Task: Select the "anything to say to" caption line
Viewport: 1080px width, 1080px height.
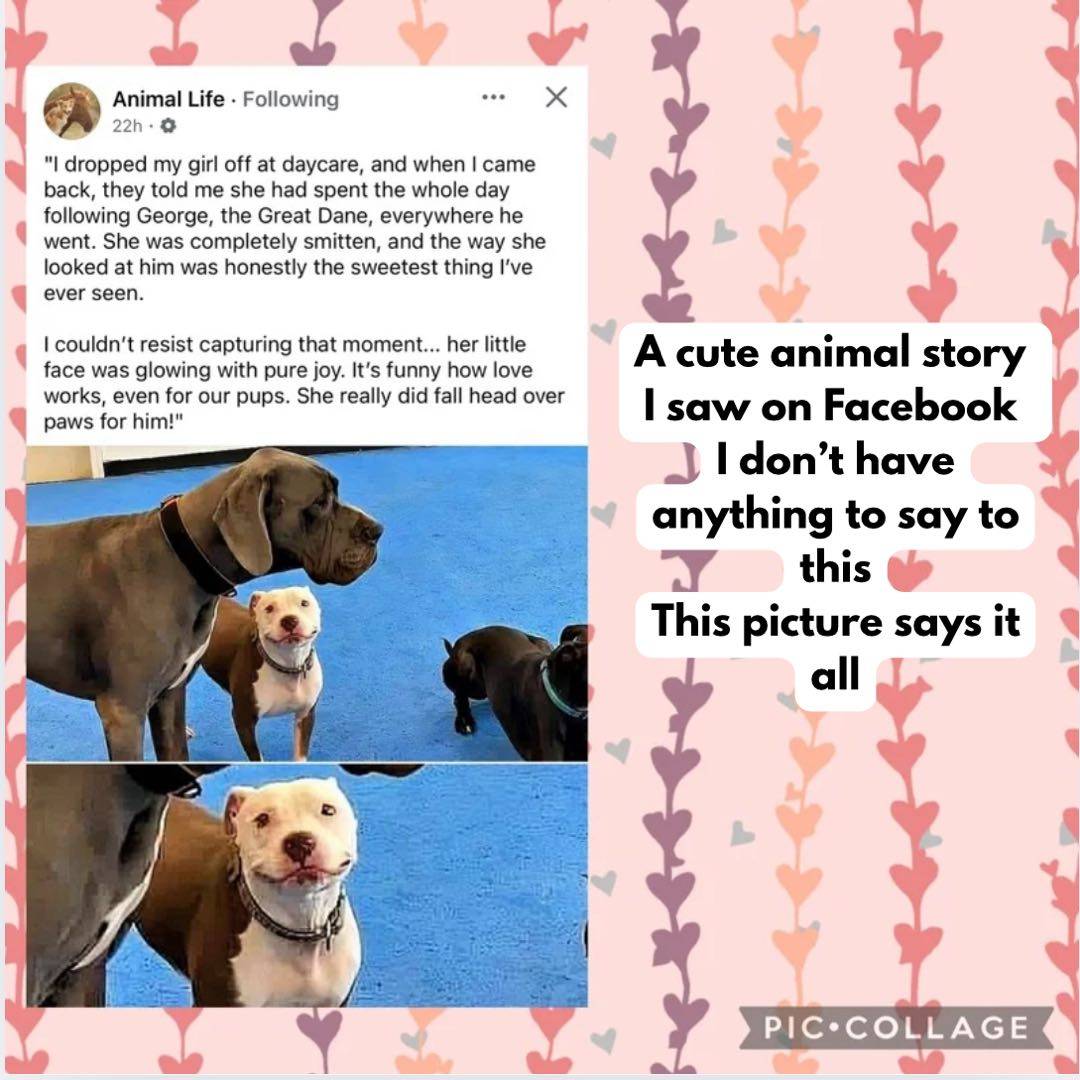Action: [835, 515]
